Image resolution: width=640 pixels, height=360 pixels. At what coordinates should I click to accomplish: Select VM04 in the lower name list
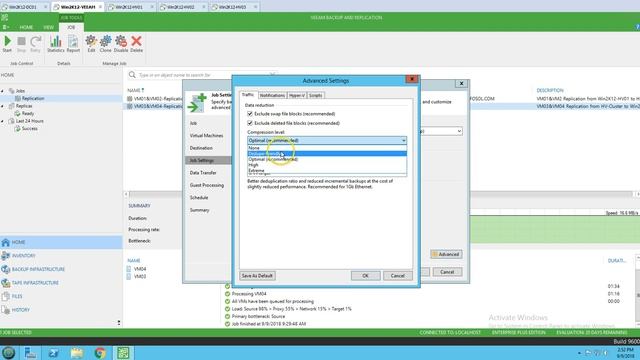coord(140,269)
